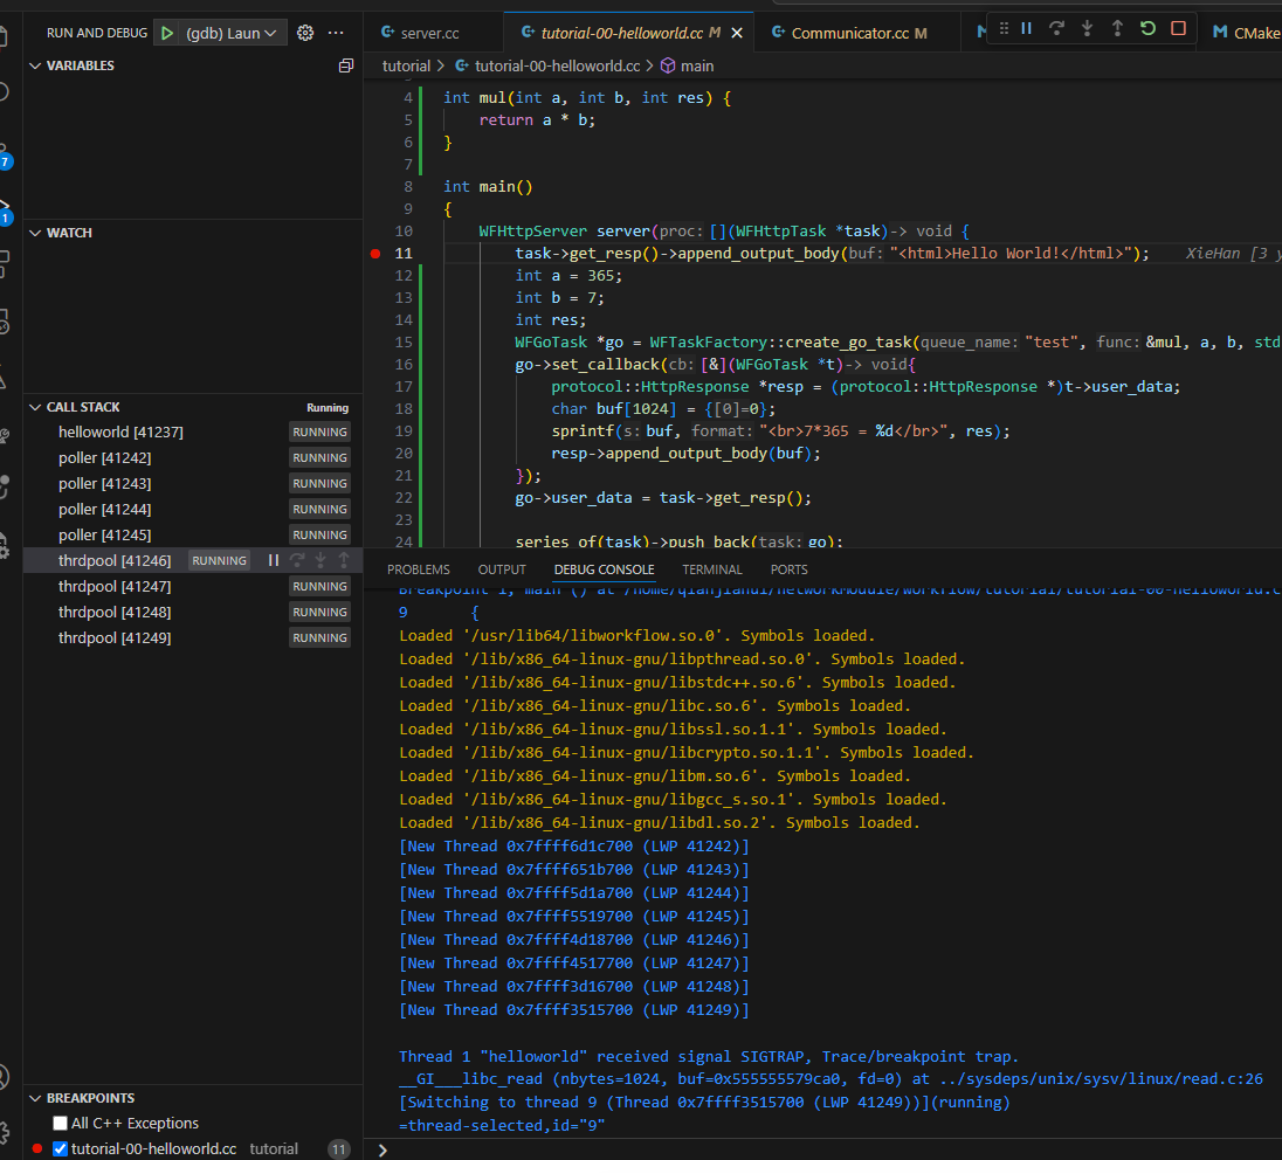Toggle the breakpoint dot on line 11
The height and width of the screenshot is (1173, 1282).
[376, 254]
